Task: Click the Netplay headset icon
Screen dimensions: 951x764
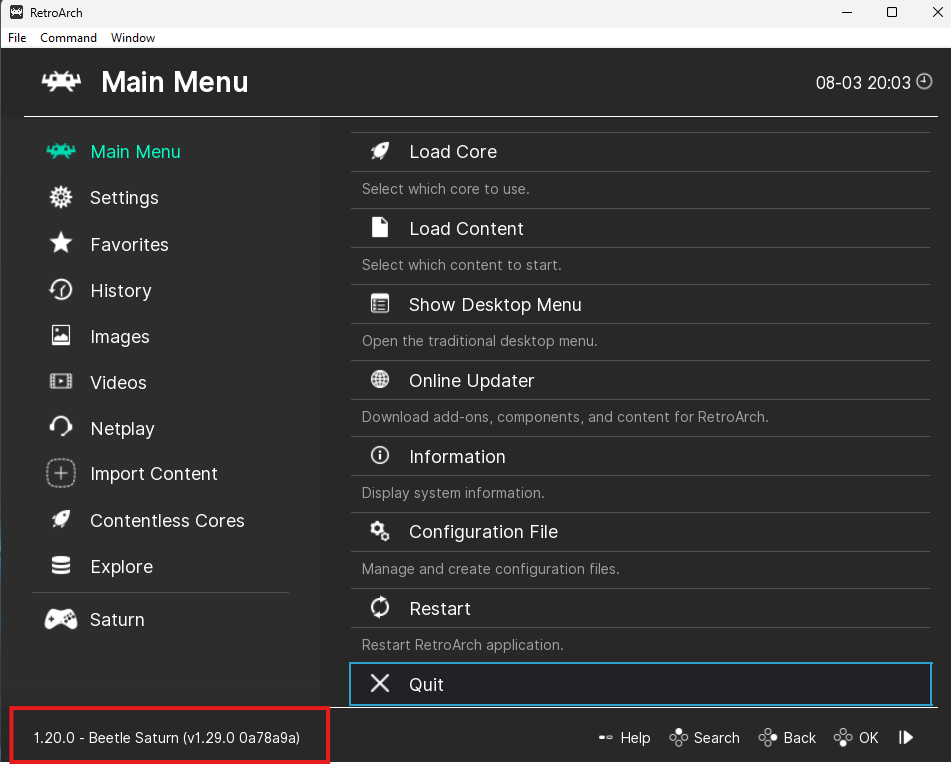Action: (x=61, y=427)
